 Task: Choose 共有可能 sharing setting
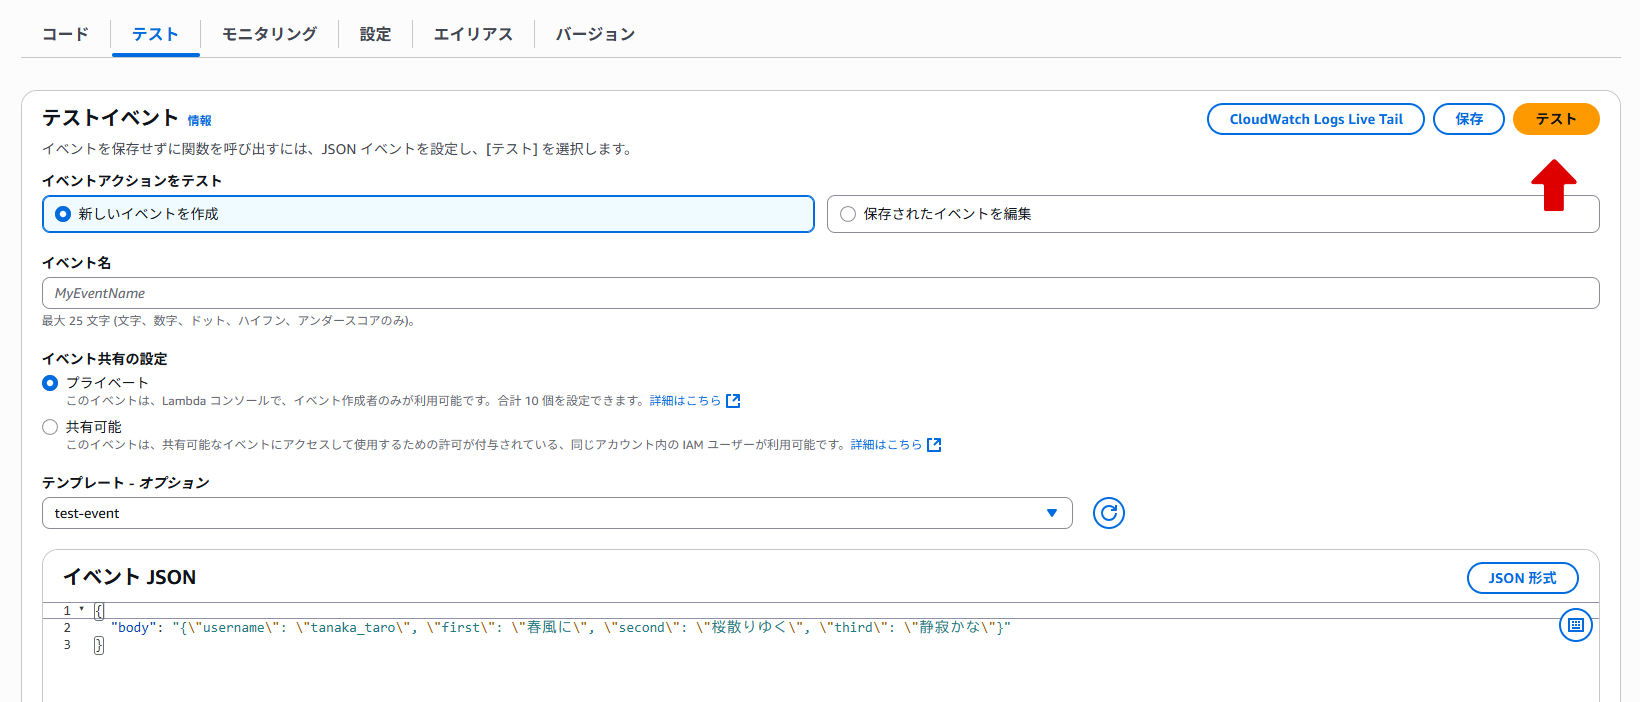click(50, 427)
